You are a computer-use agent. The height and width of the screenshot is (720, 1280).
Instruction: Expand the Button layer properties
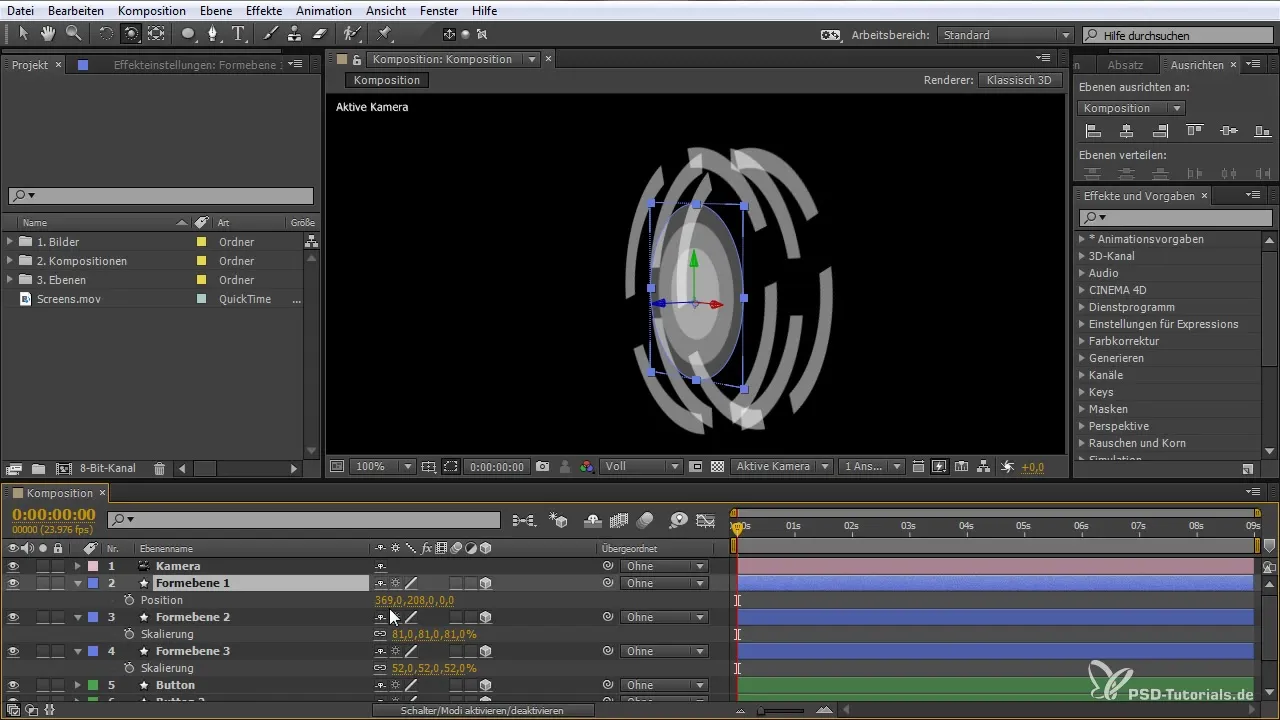coord(78,685)
